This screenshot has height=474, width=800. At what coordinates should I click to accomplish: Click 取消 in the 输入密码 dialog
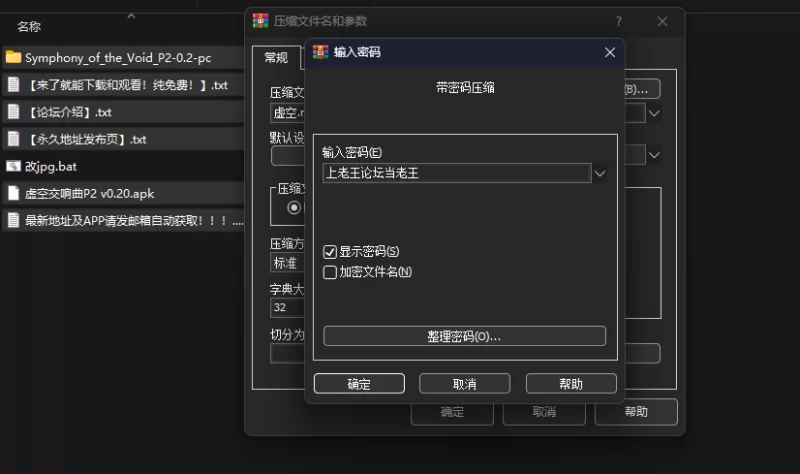point(465,384)
